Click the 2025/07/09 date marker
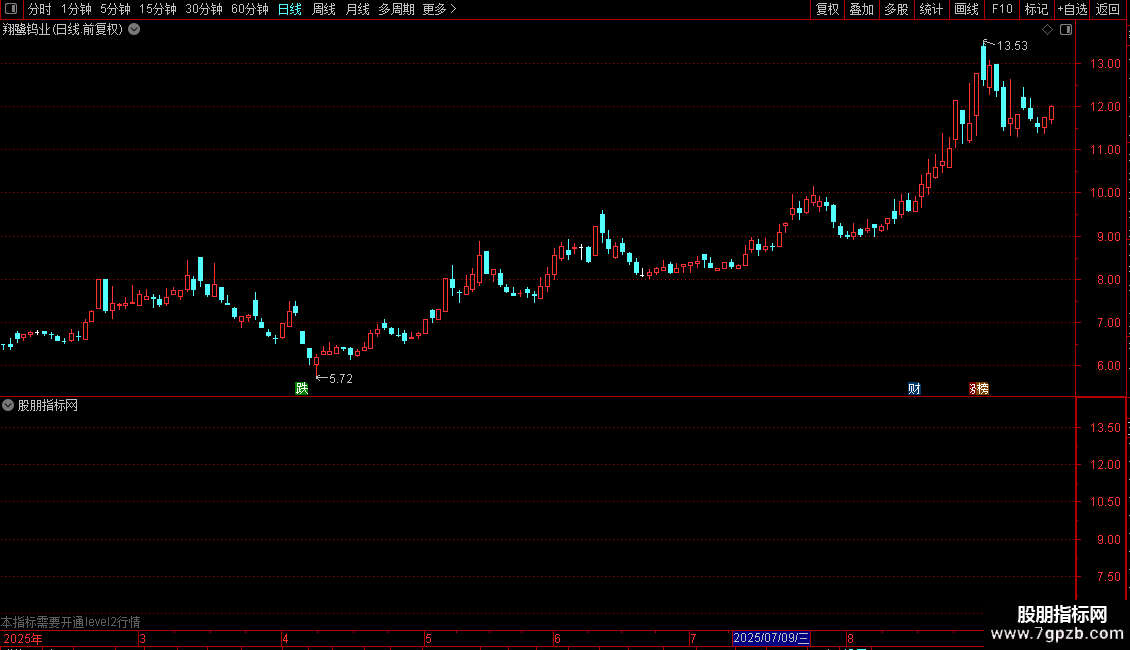This screenshot has height=650, width=1130. click(771, 638)
